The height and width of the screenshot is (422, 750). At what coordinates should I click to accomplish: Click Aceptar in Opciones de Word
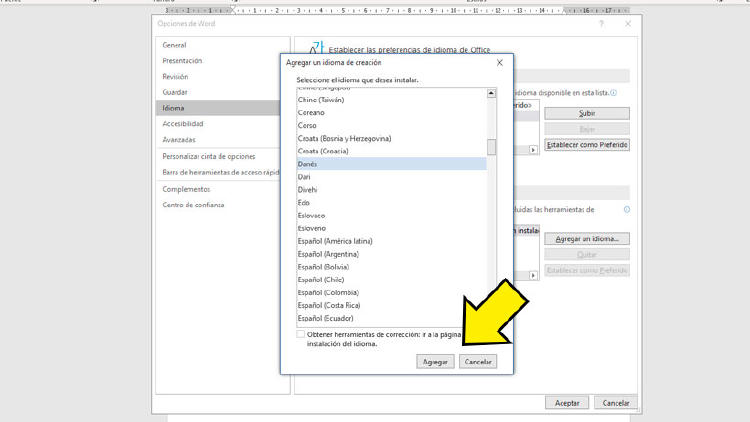click(x=566, y=402)
